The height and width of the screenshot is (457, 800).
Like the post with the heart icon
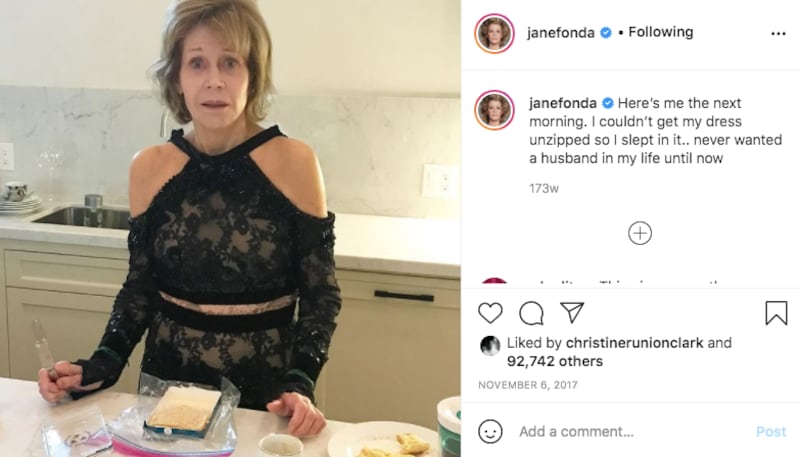pyautogui.click(x=490, y=313)
